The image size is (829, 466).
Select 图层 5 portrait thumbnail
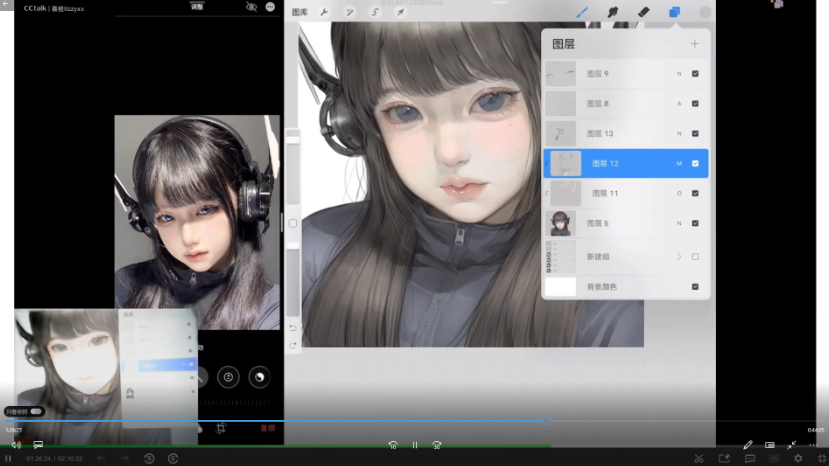pos(560,223)
